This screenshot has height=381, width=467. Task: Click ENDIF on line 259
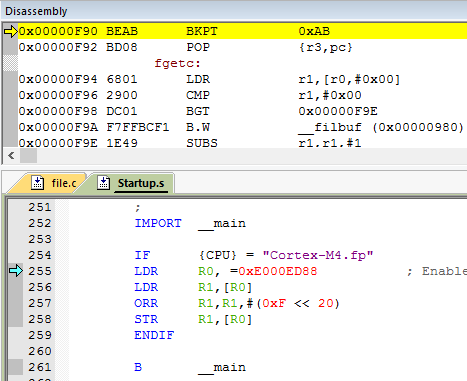[154, 335]
